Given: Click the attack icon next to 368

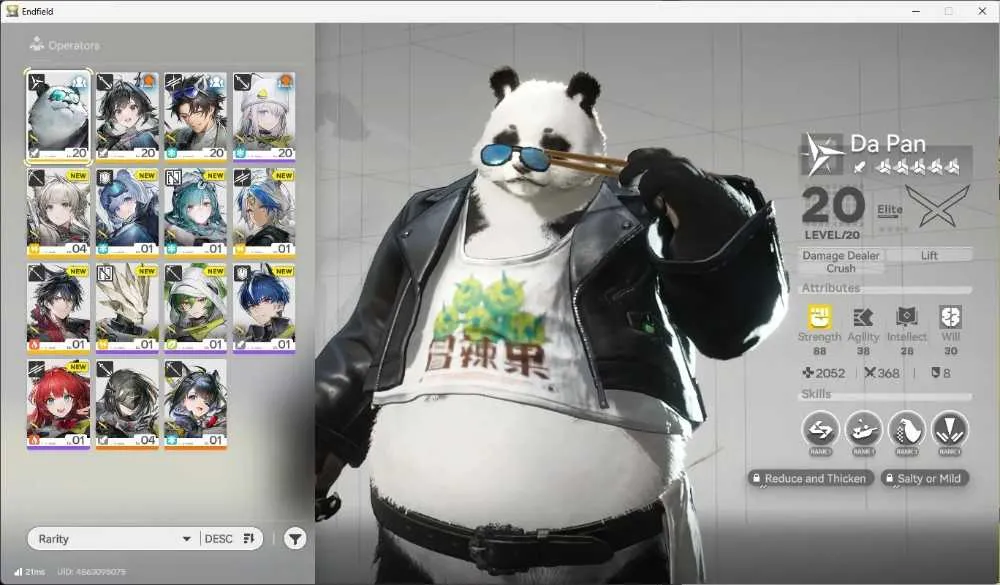Looking at the screenshot, I should (870, 373).
